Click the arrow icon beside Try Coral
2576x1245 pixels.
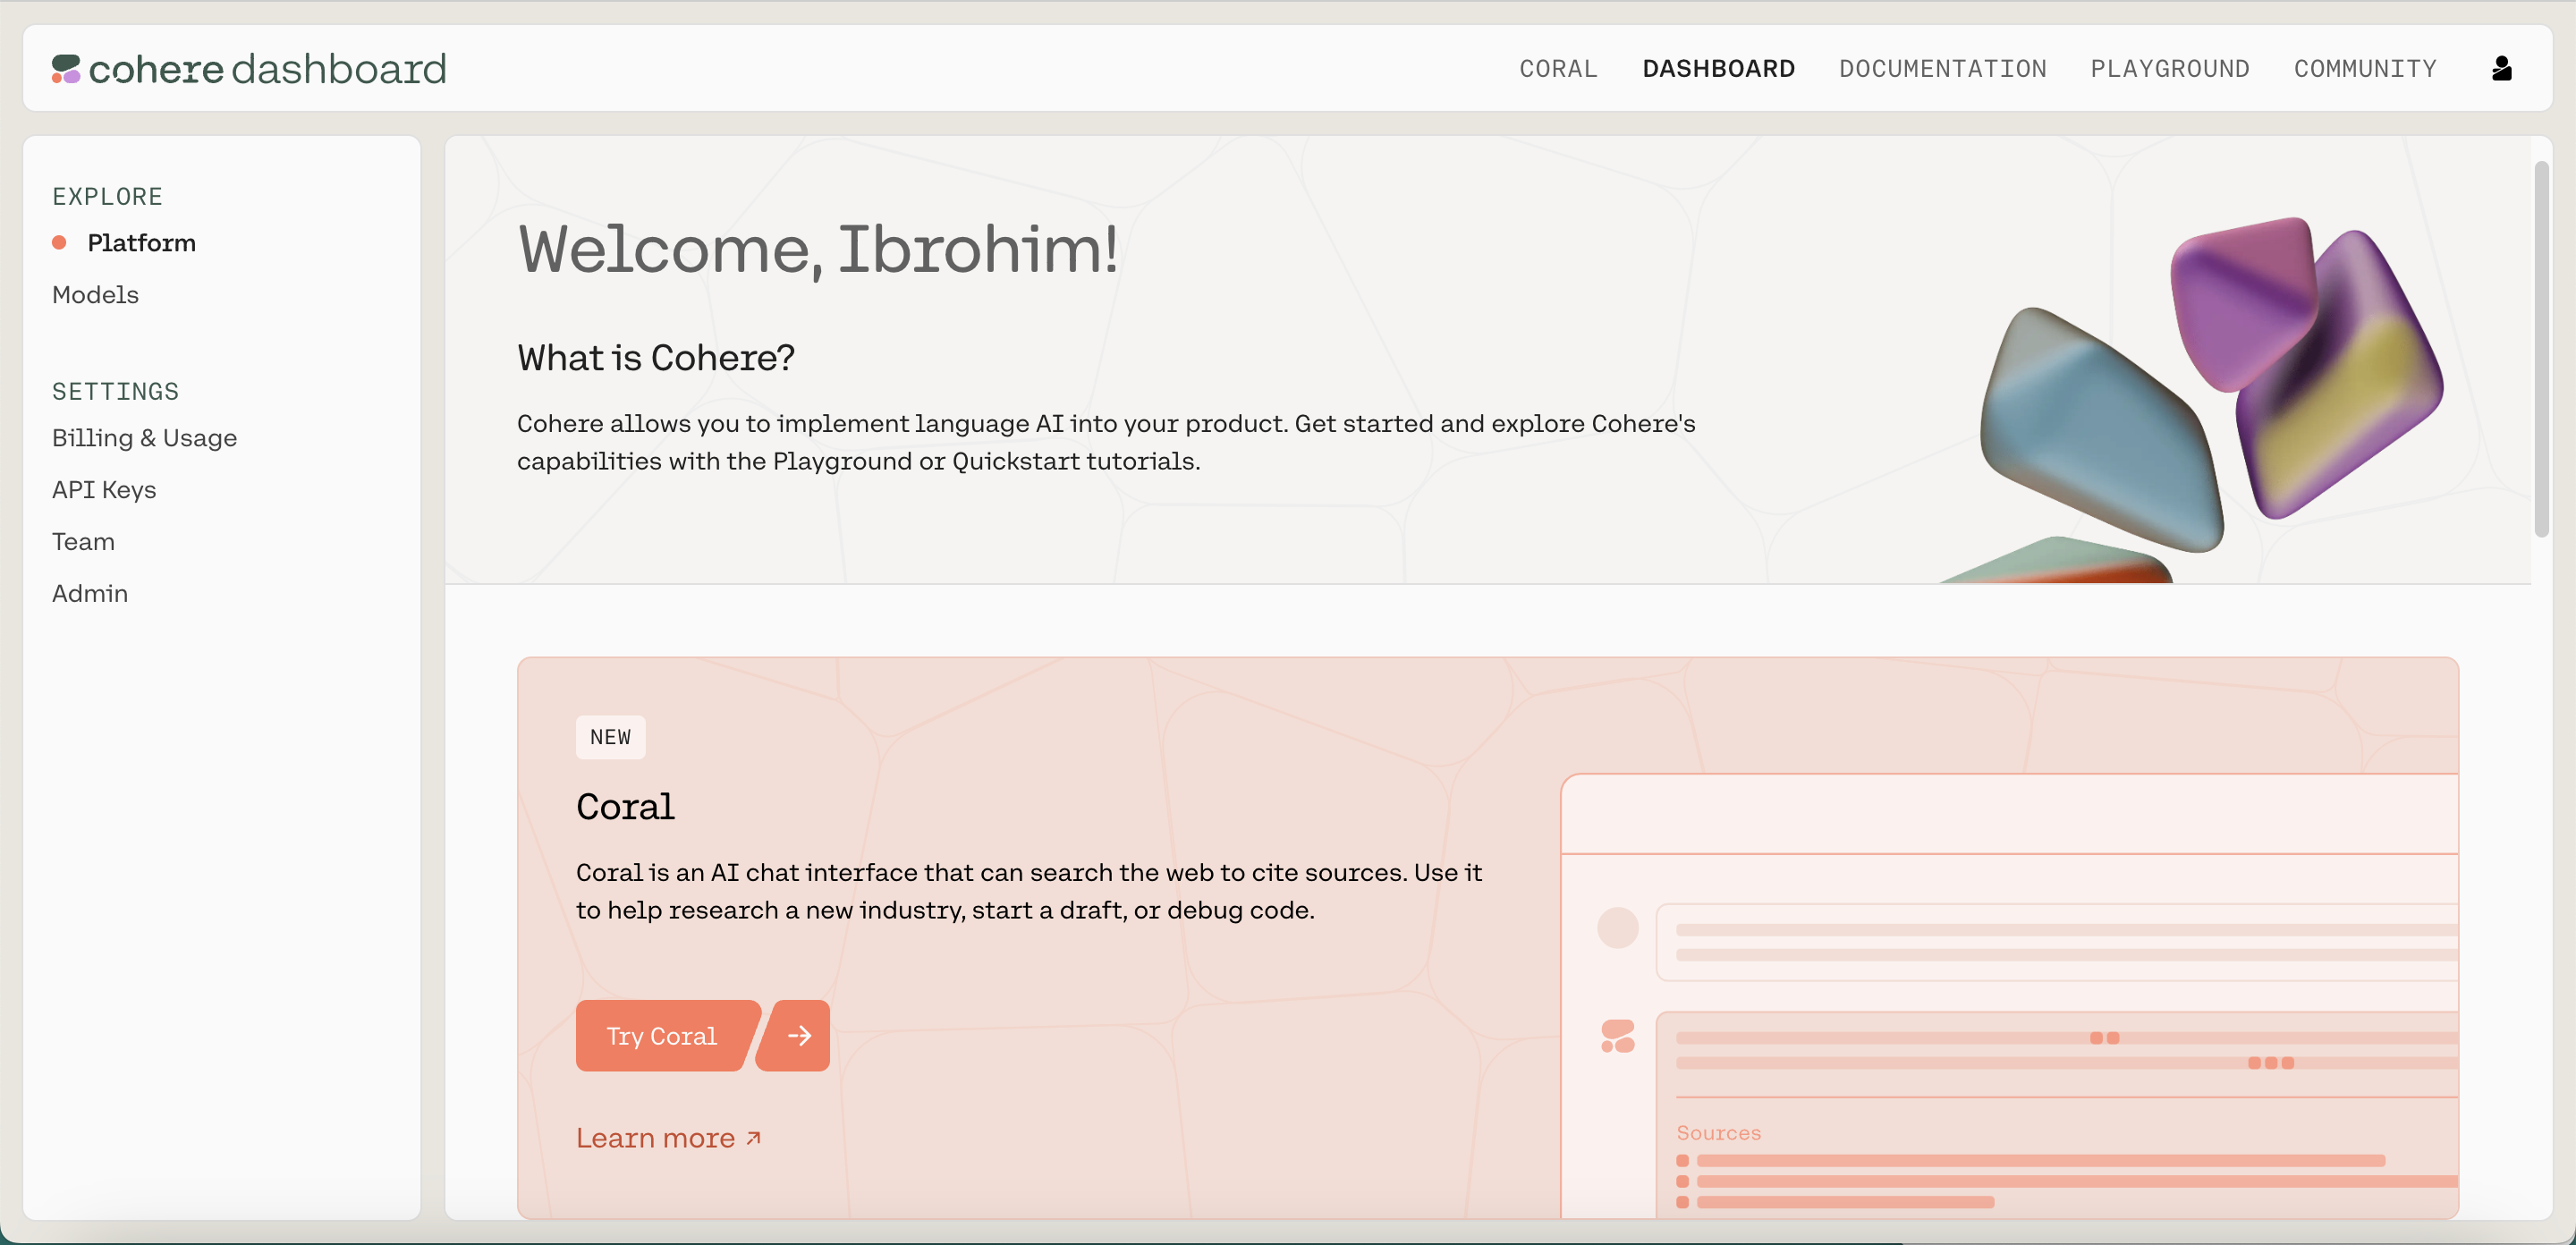797,1035
